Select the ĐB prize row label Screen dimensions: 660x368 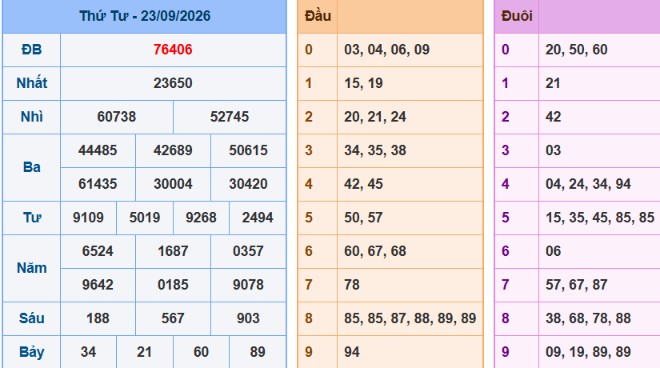[32, 50]
